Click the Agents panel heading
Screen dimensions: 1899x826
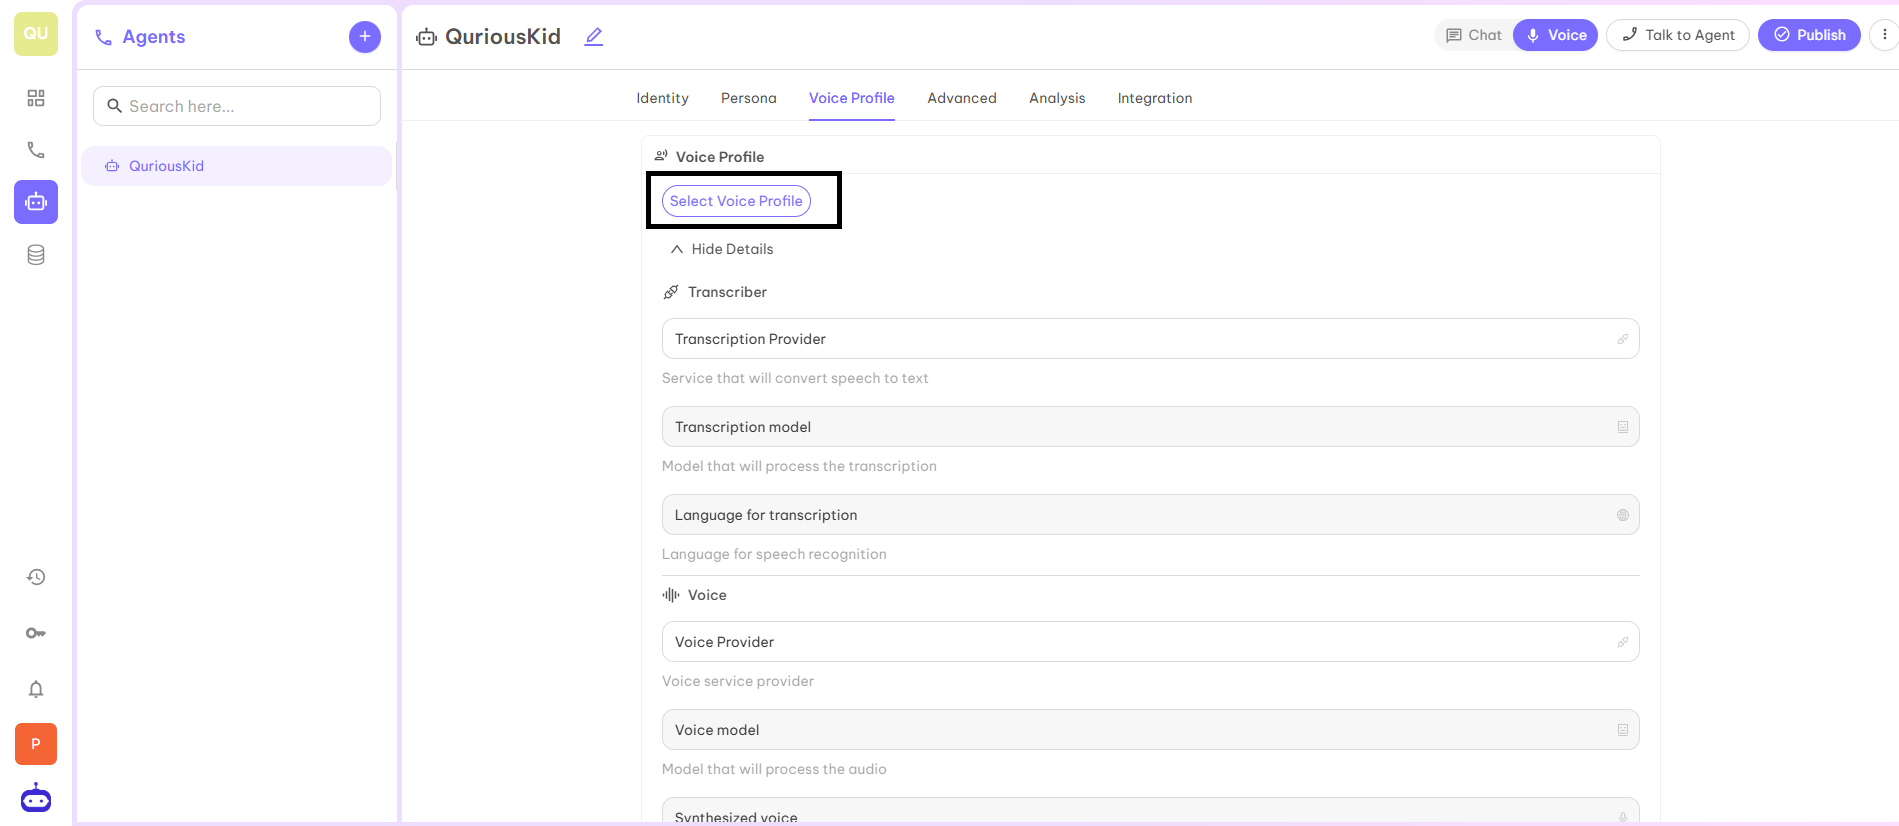pyautogui.click(x=153, y=37)
